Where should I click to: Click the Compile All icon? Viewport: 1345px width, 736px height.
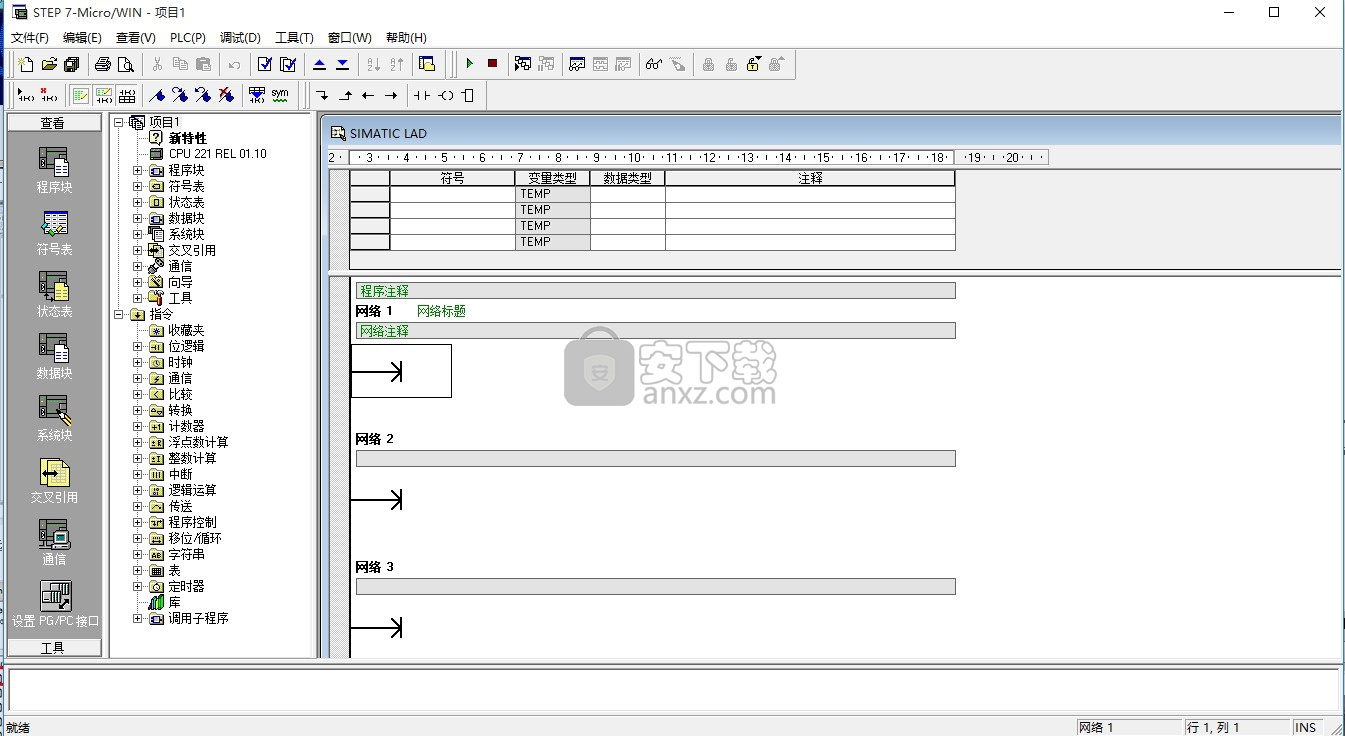tap(288, 64)
